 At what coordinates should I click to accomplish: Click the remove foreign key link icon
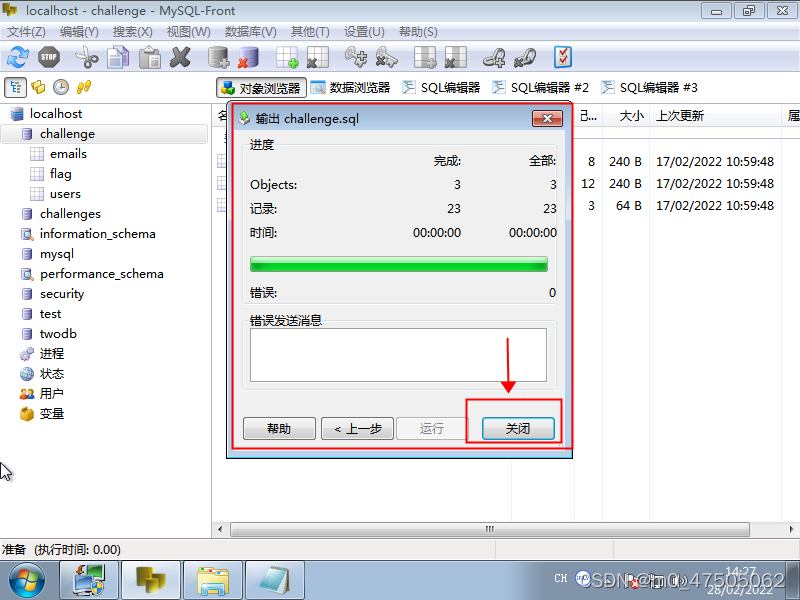(524, 57)
